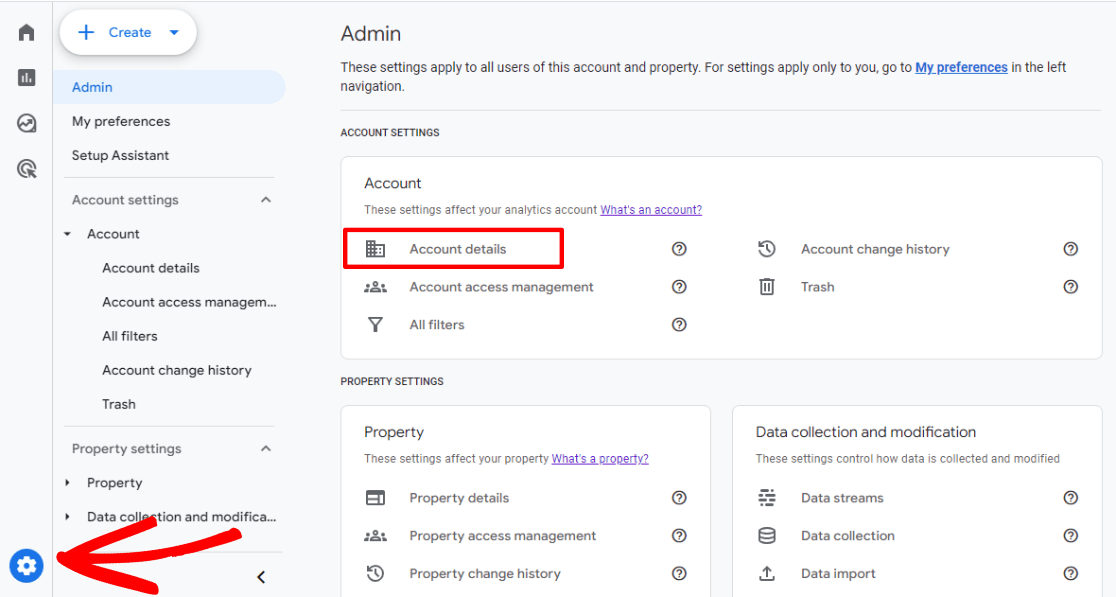This screenshot has width=1116, height=597.
Task: Click the Data collection database icon
Action: [767, 536]
